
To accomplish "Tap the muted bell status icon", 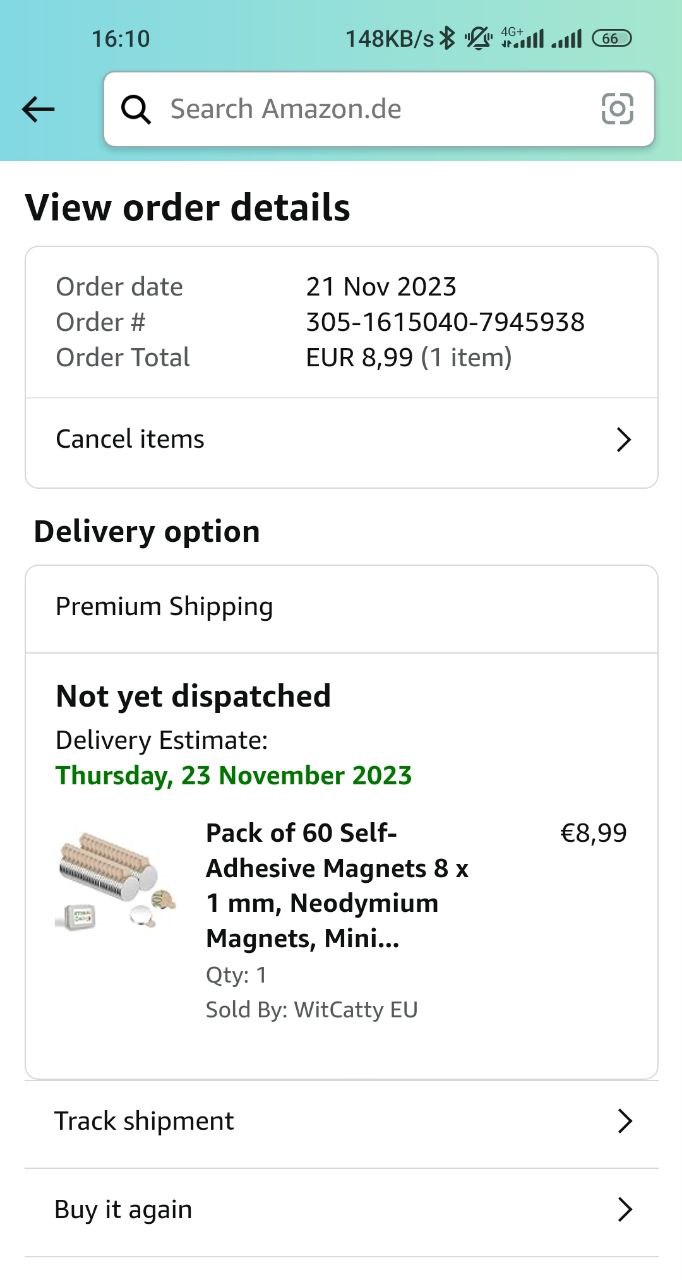I will point(479,38).
